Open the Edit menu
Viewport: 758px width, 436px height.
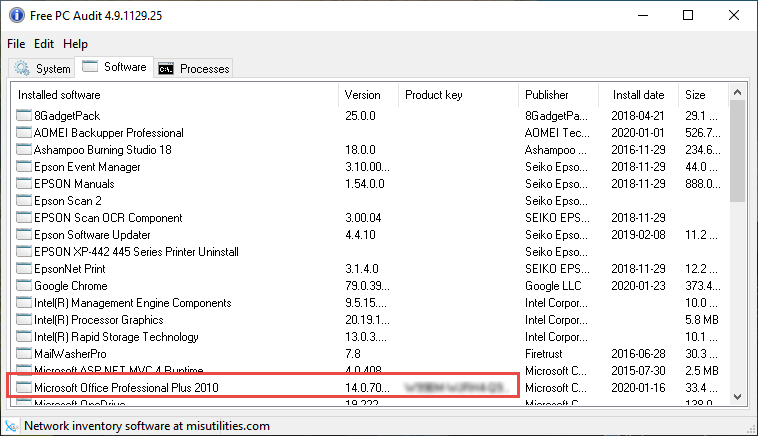(x=44, y=44)
